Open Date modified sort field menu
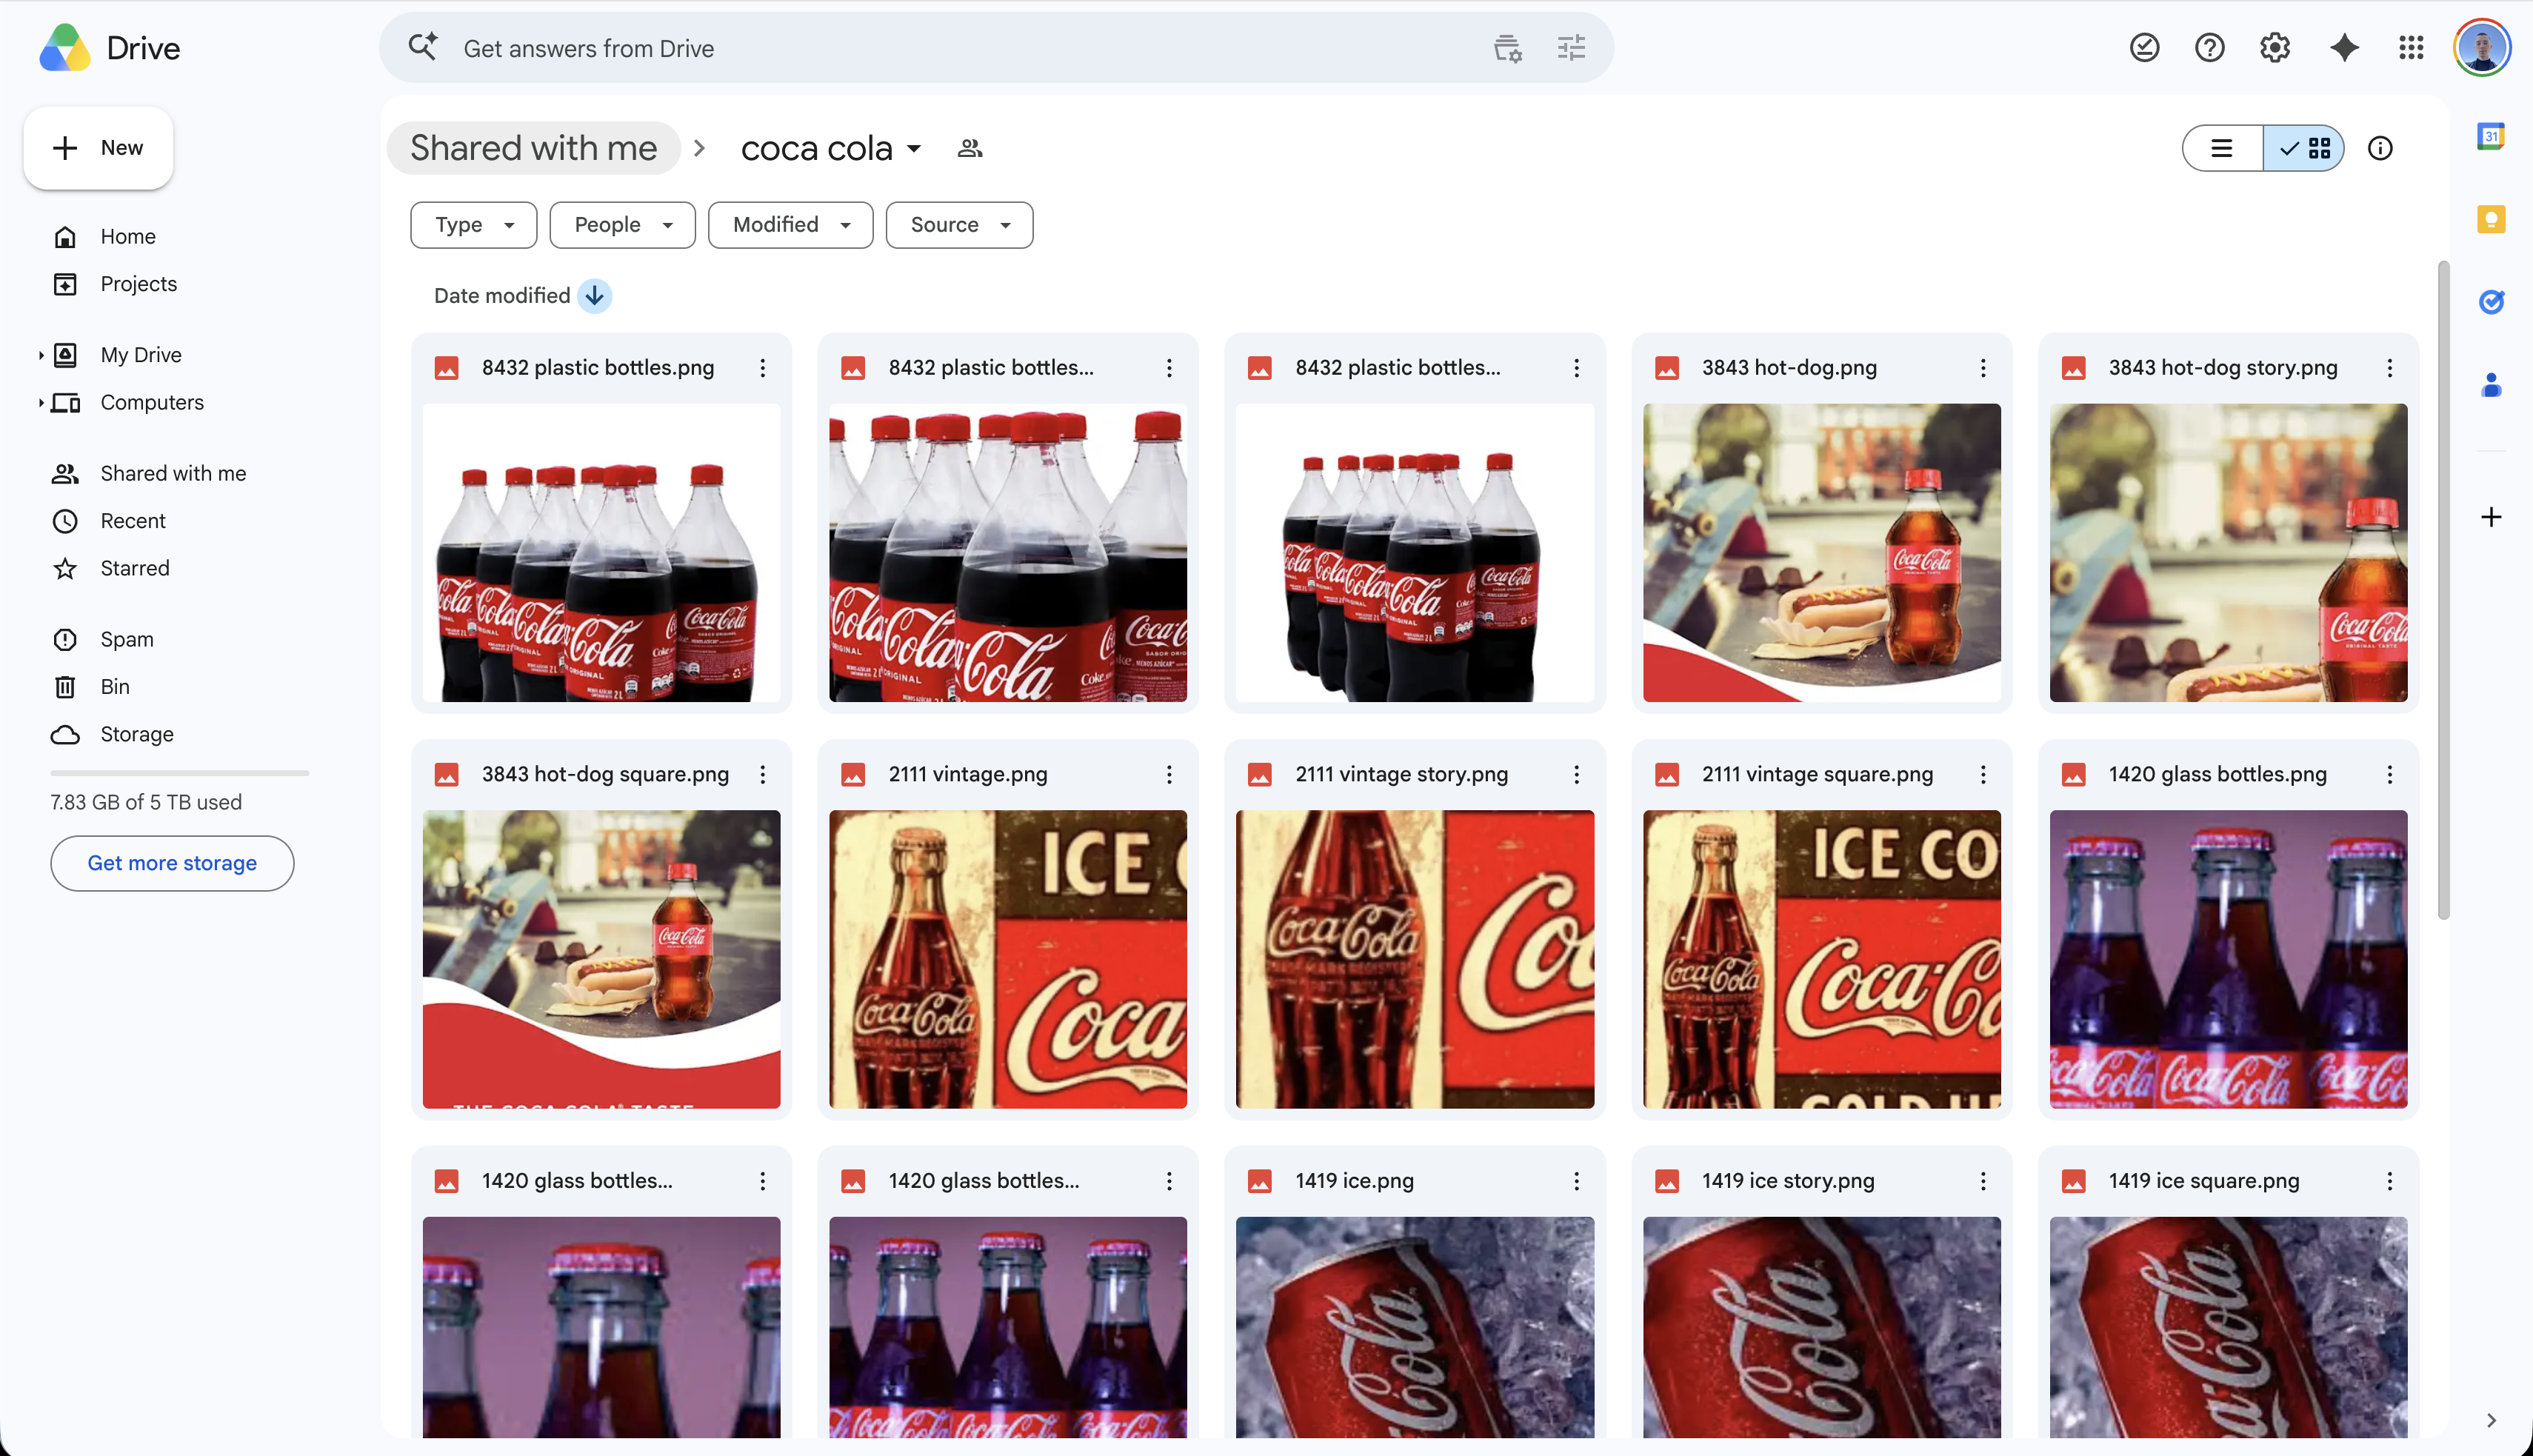This screenshot has height=1456, width=2533. 502,296
